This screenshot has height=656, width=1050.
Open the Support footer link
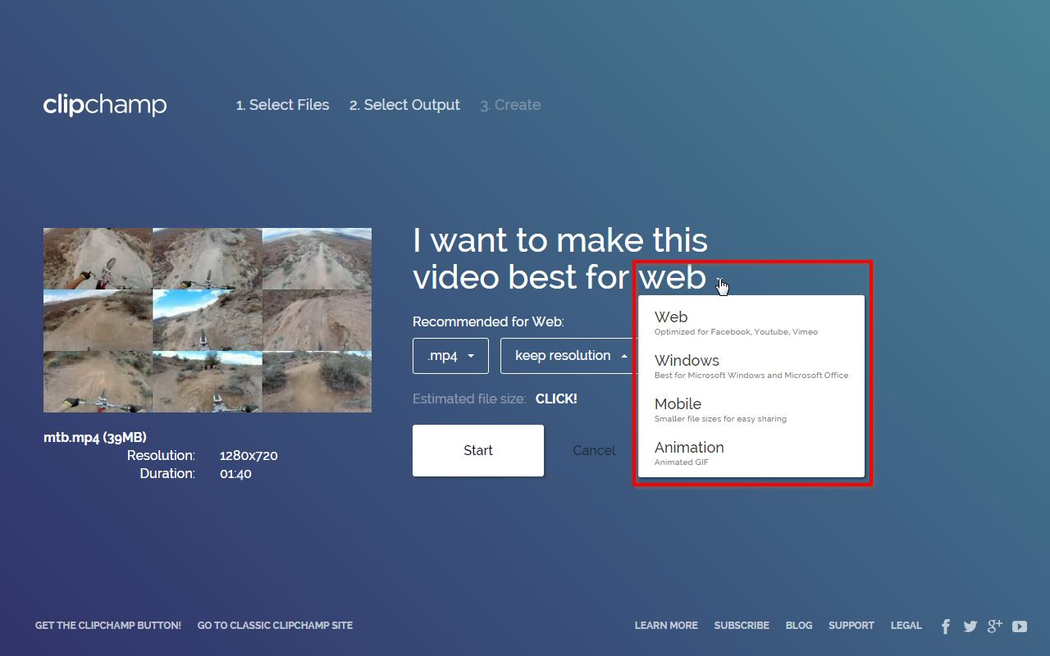click(851, 626)
